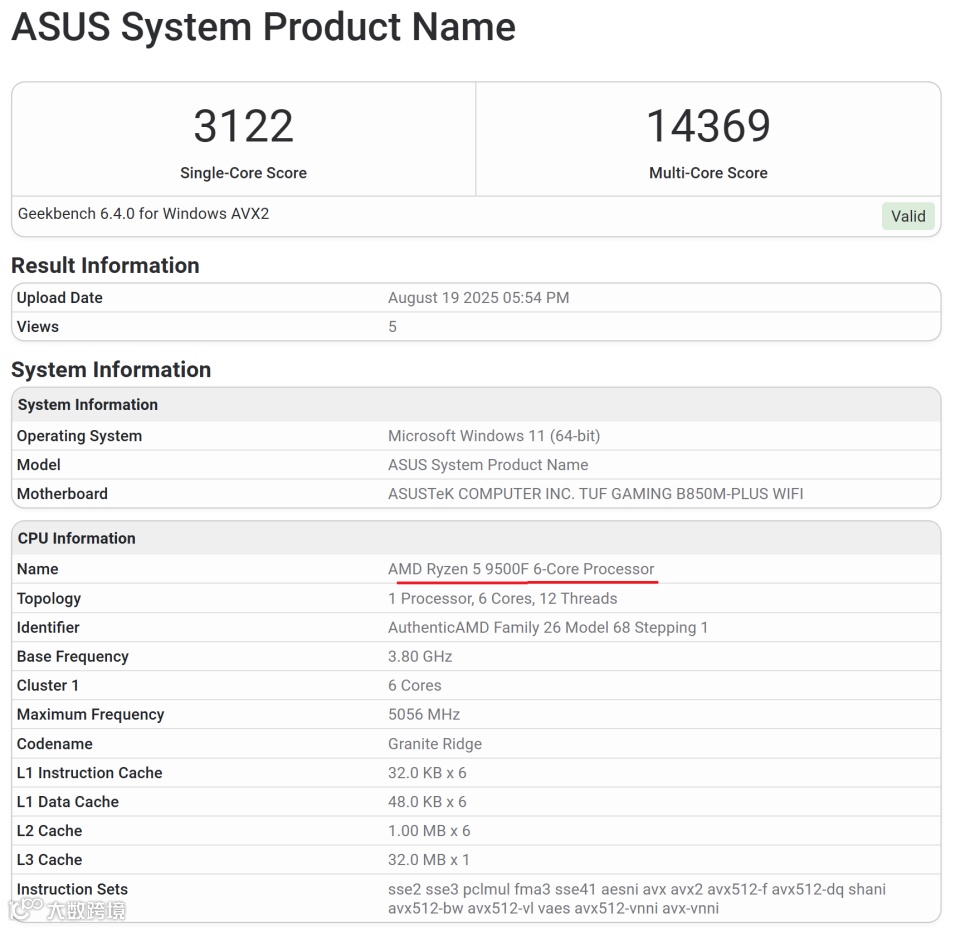Click the 1 Processor, 6 Cores, 12 Threads value
Viewport: 960px width, 928px height.
502,599
